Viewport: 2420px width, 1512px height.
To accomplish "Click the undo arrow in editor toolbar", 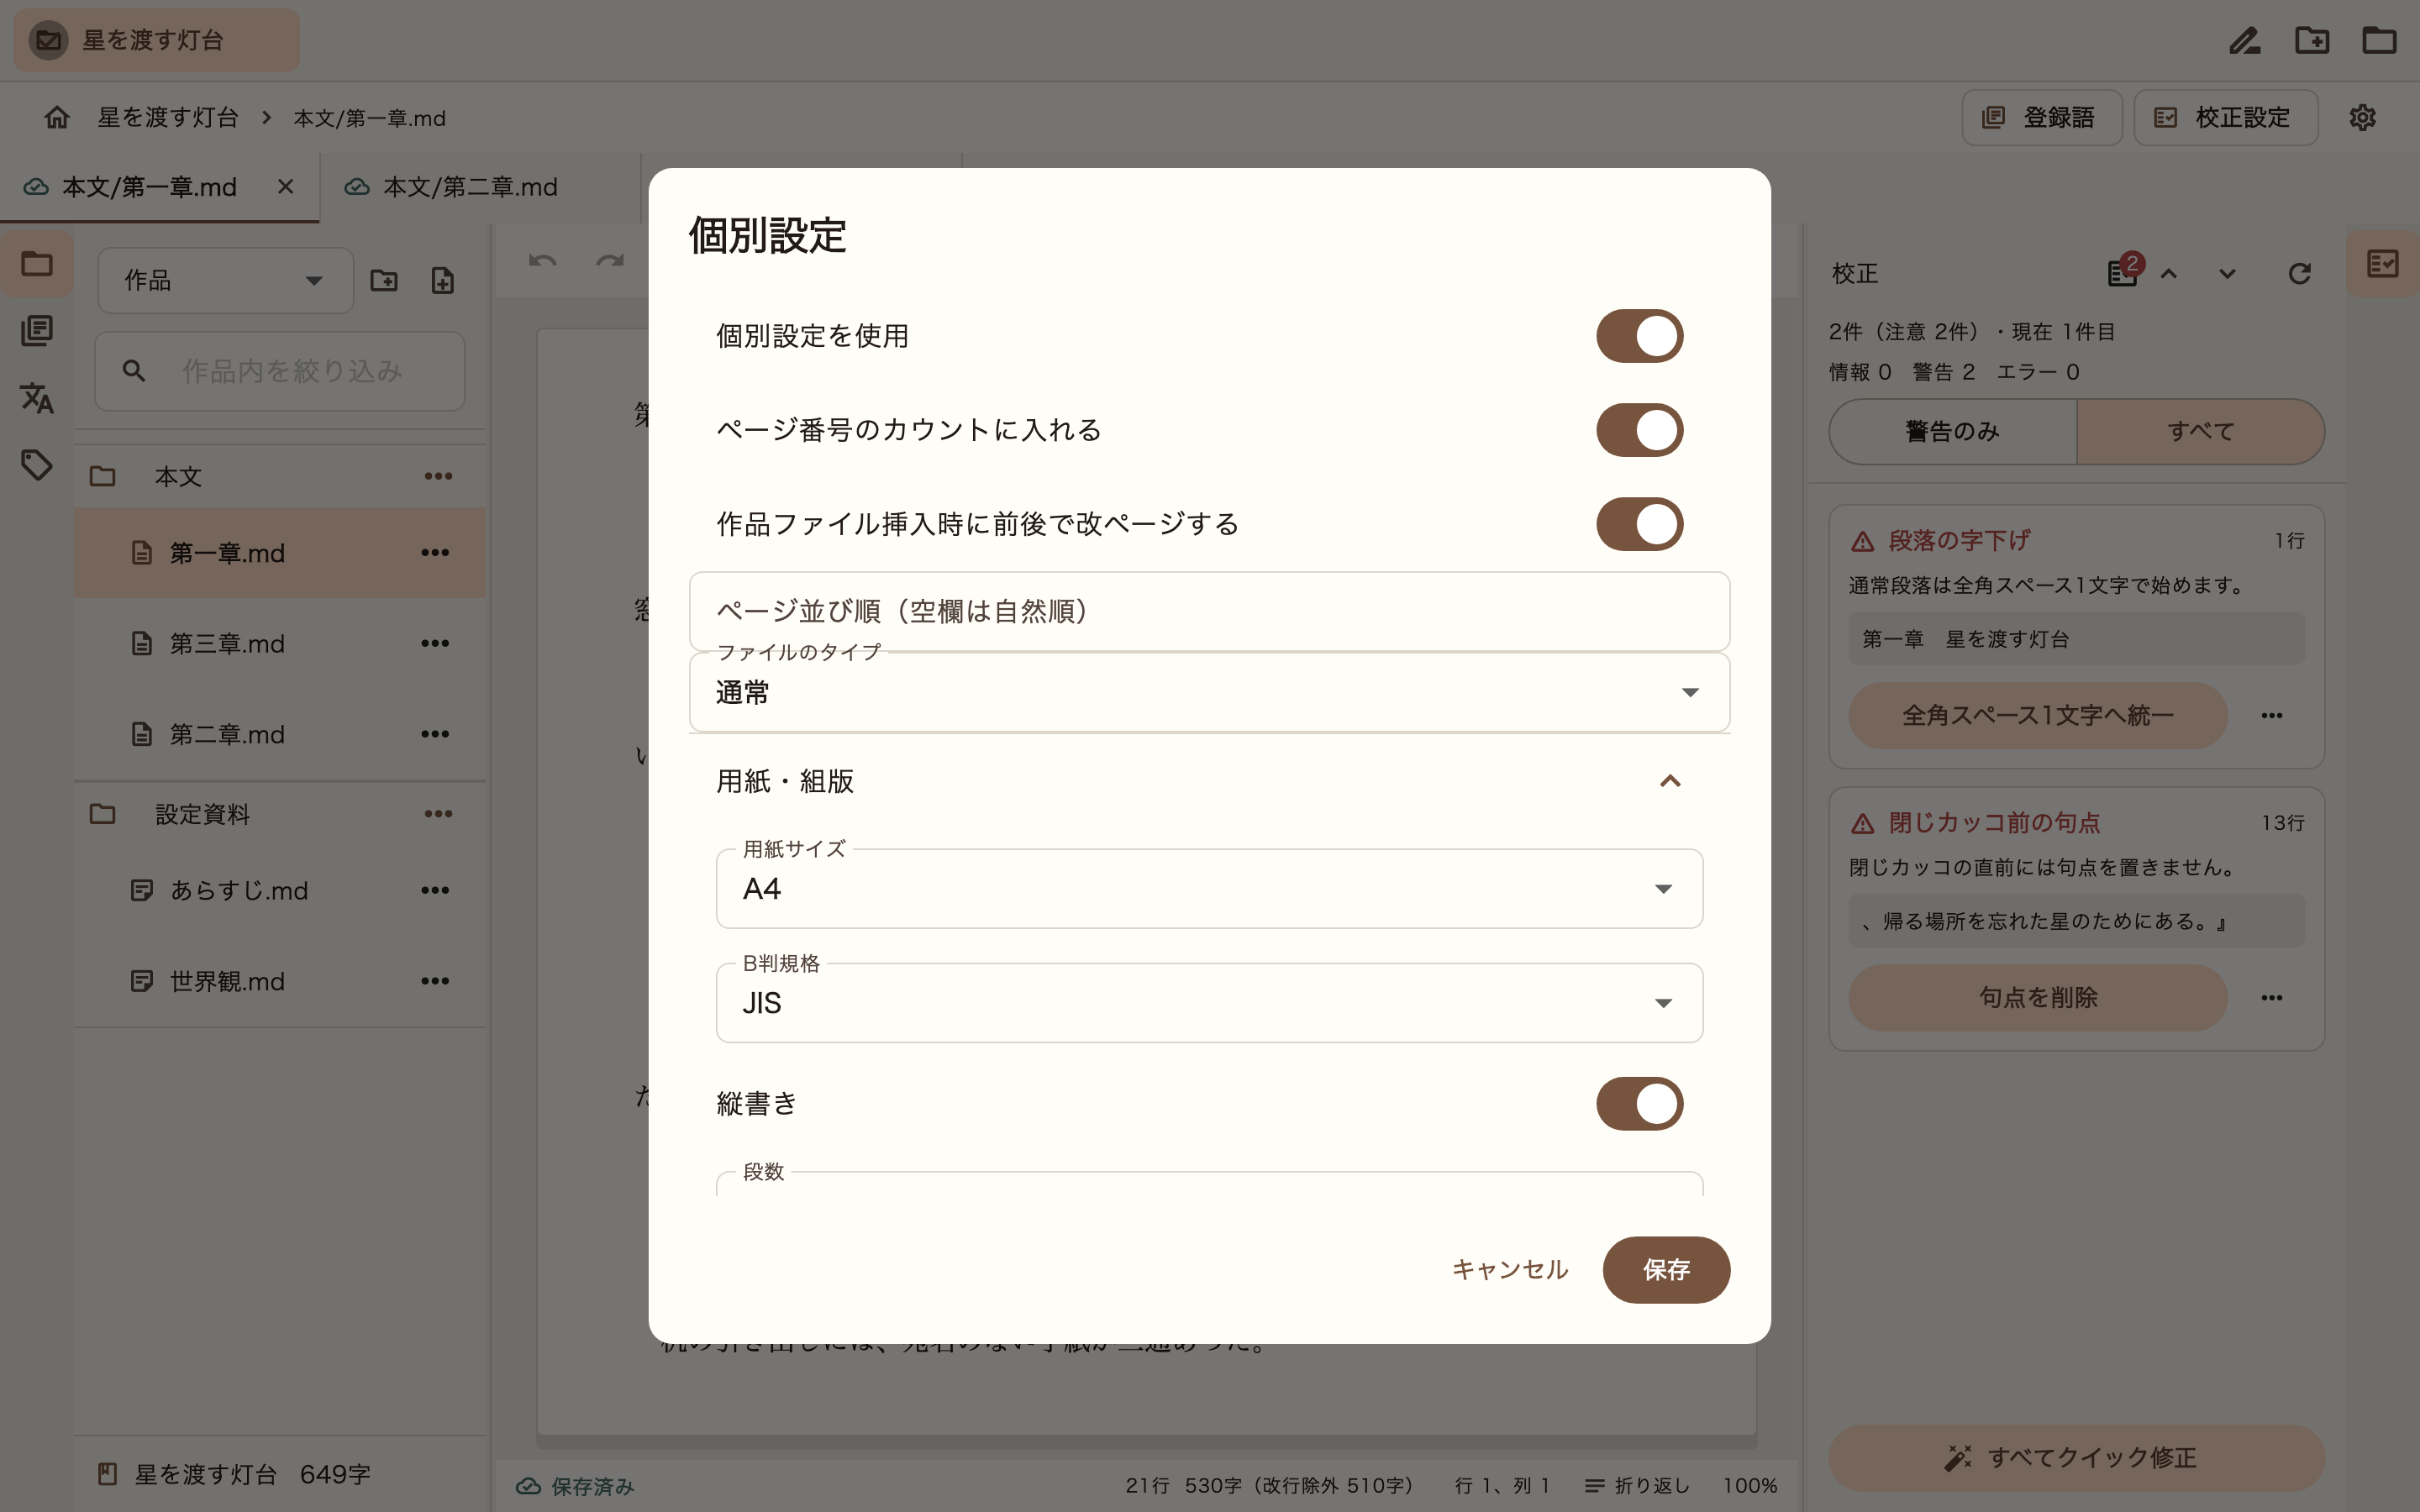I will click(x=542, y=262).
